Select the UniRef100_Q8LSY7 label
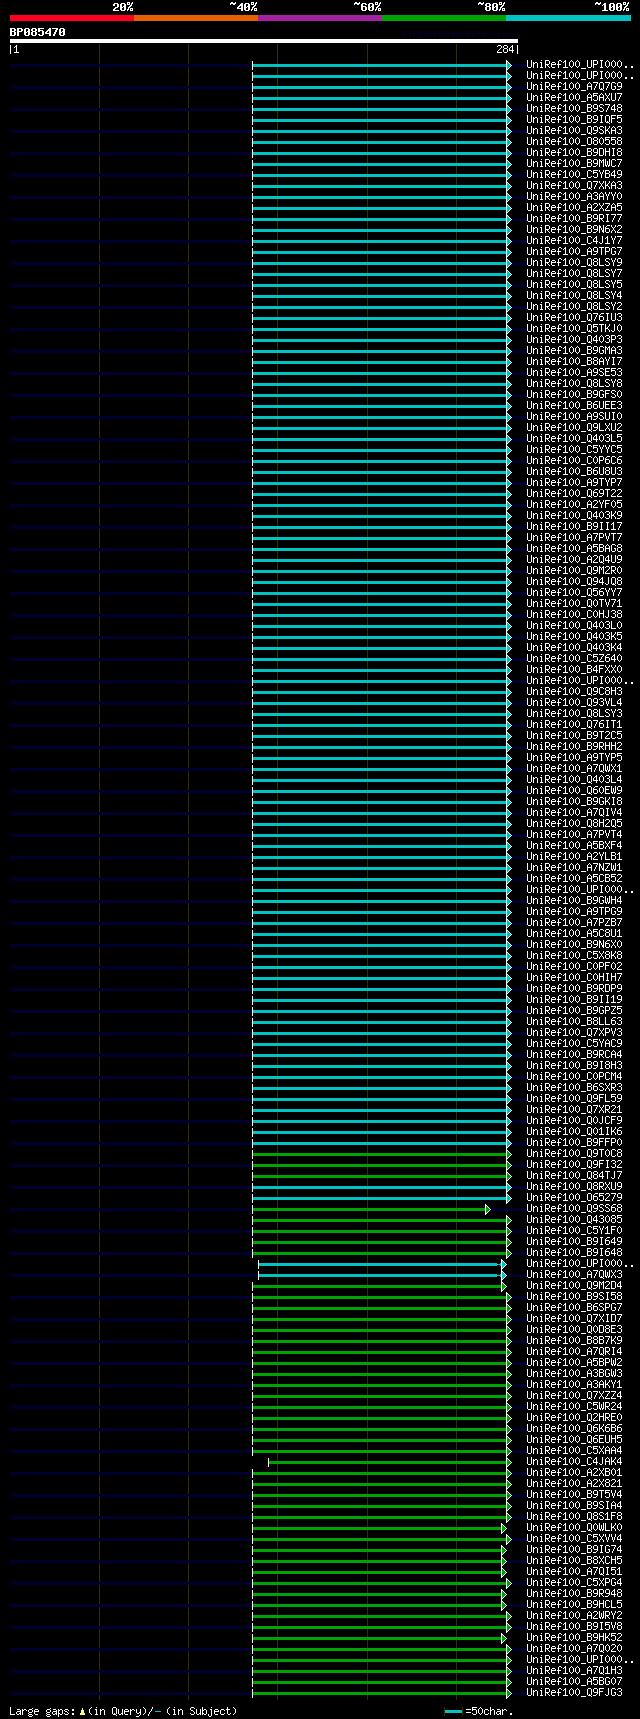This screenshot has height=1719, width=640. click(574, 274)
